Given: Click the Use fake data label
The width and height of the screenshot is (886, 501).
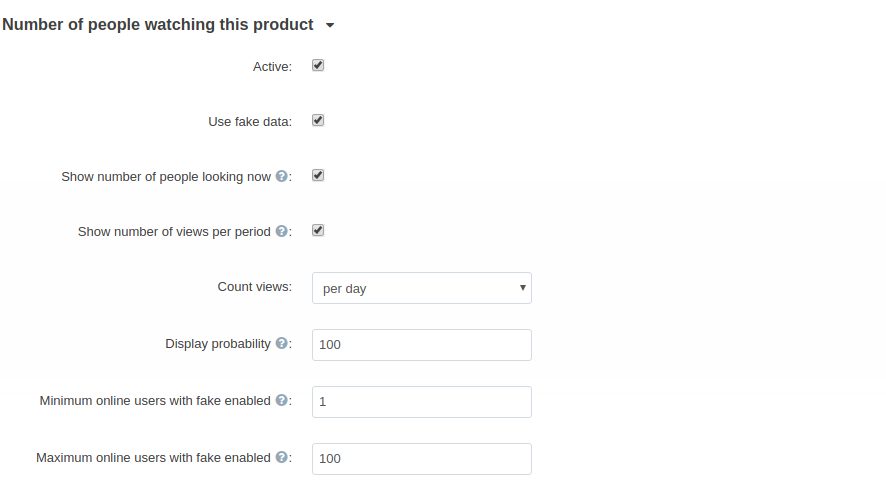Looking at the screenshot, I should click(250, 121).
